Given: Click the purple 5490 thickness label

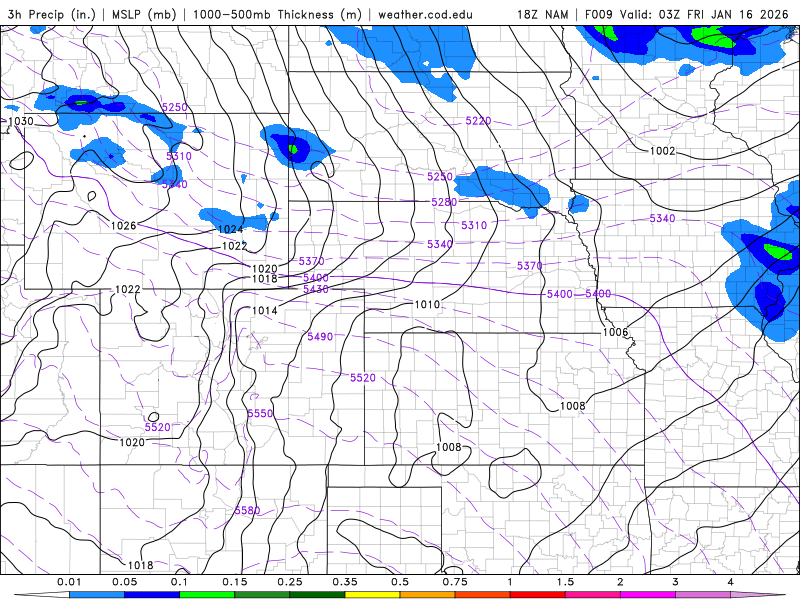Looking at the screenshot, I should coord(320,337).
